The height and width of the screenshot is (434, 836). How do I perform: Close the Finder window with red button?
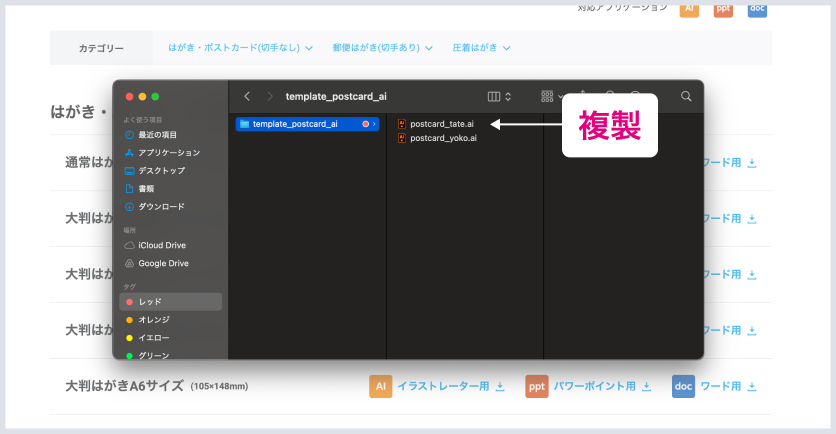(x=129, y=97)
